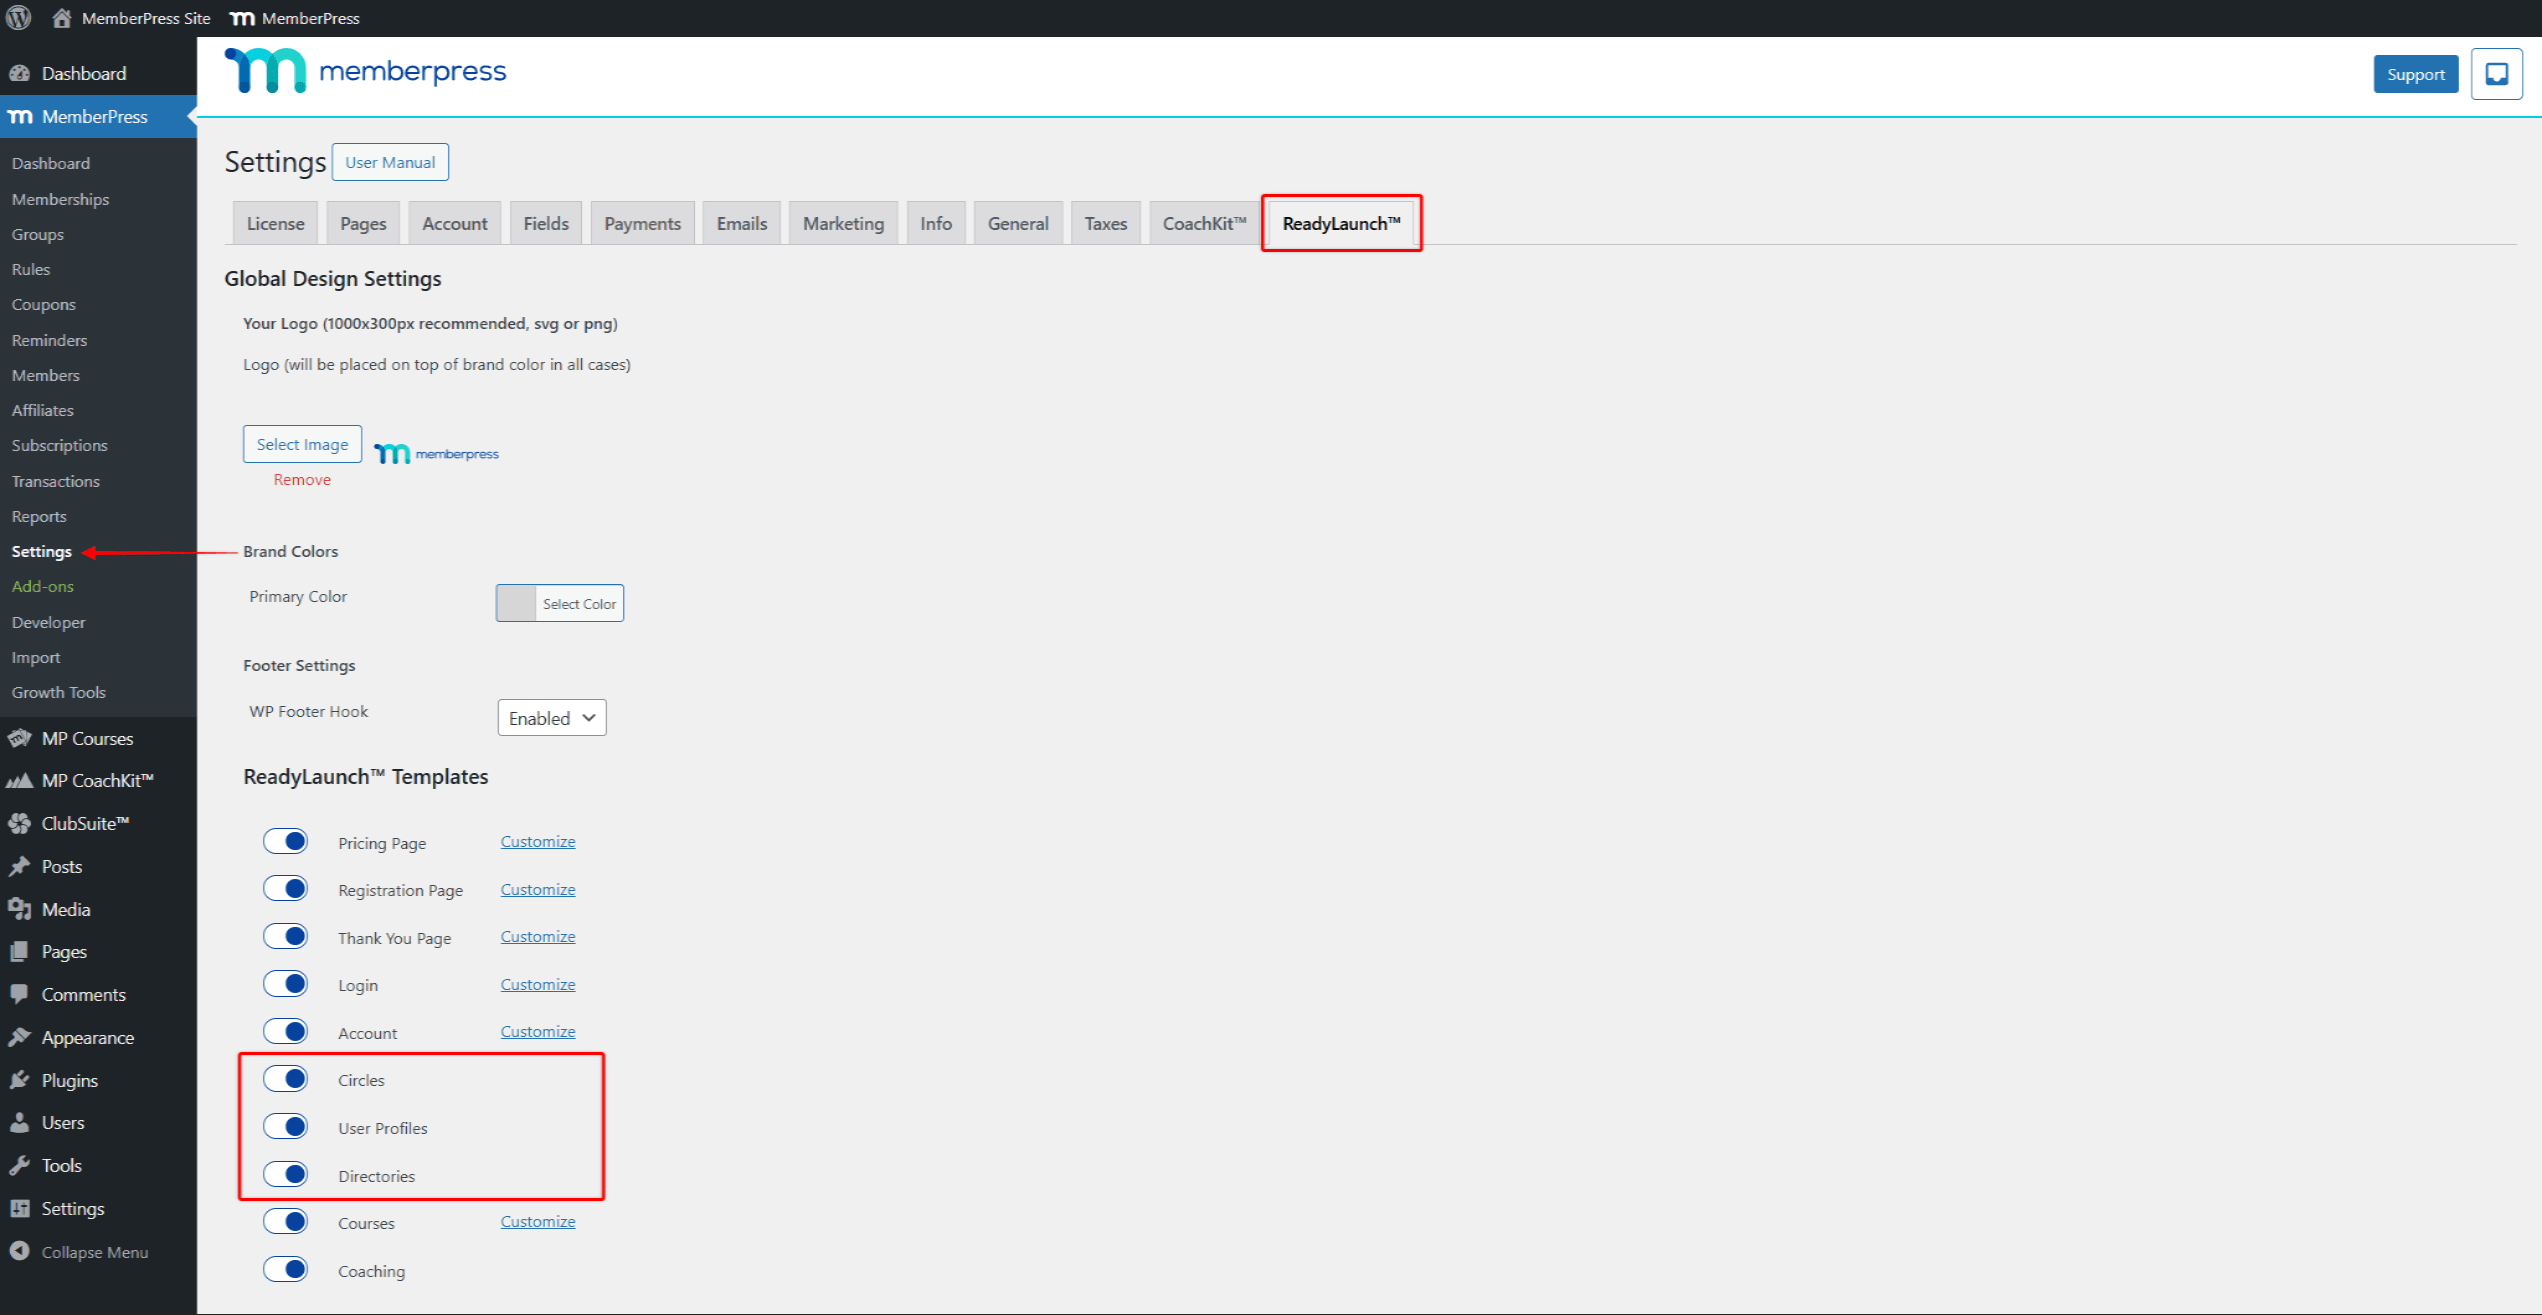Open the General settings tab
2542x1315 pixels.
point(1018,223)
